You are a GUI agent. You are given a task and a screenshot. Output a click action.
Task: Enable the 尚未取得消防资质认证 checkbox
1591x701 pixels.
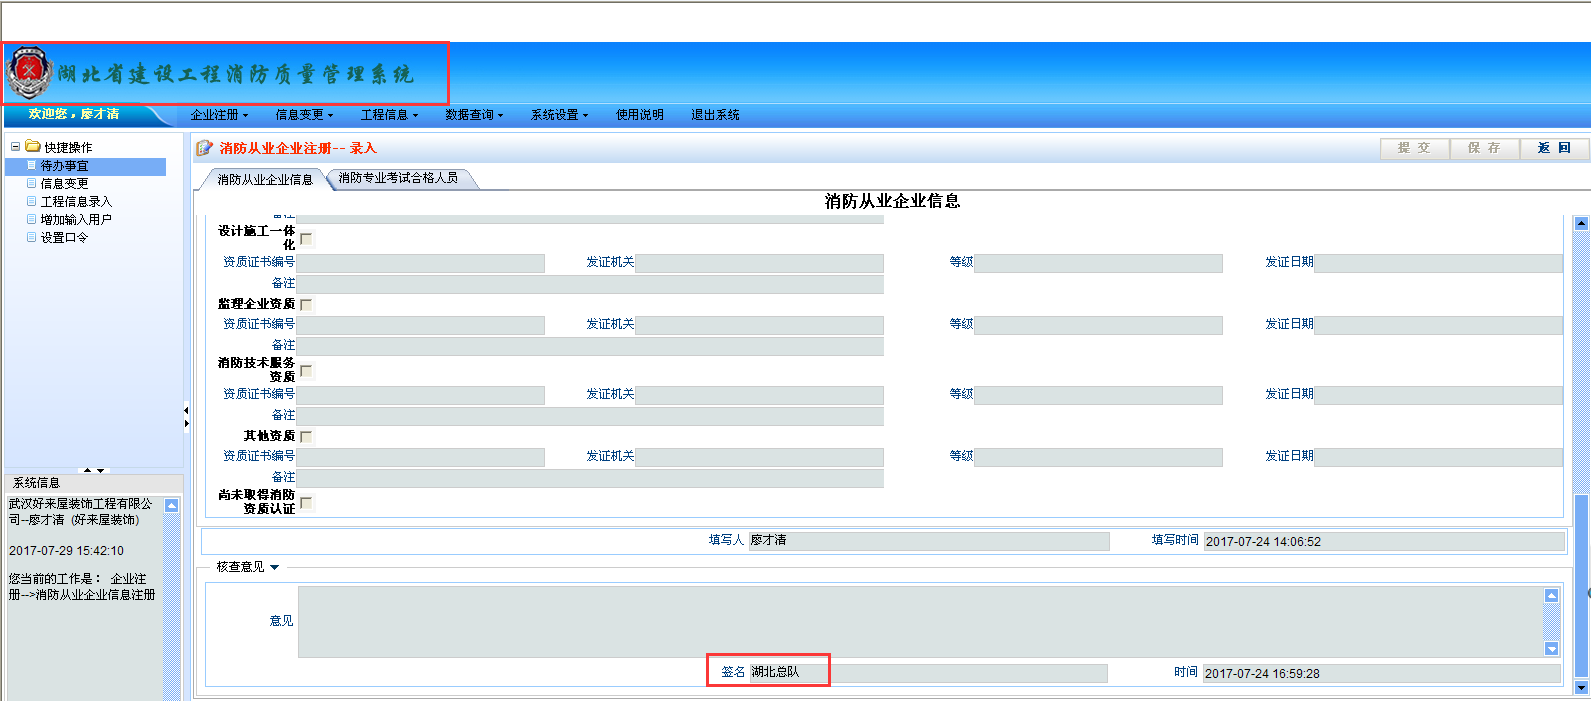click(x=307, y=503)
